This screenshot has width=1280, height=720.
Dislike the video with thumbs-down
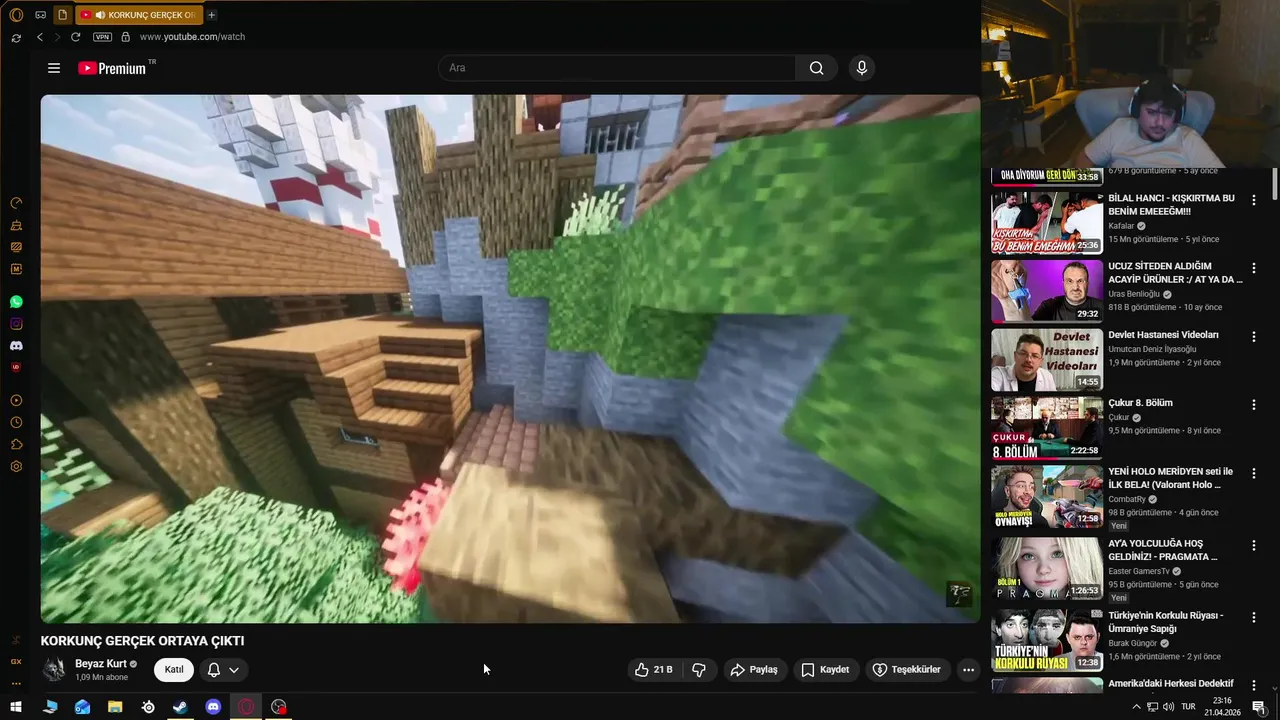point(699,670)
